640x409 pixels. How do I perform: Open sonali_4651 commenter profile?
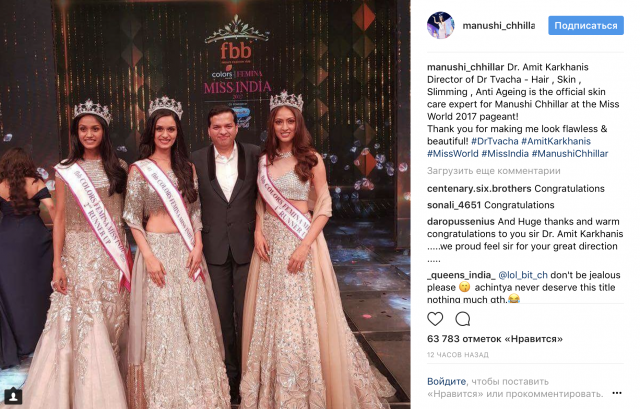(454, 205)
